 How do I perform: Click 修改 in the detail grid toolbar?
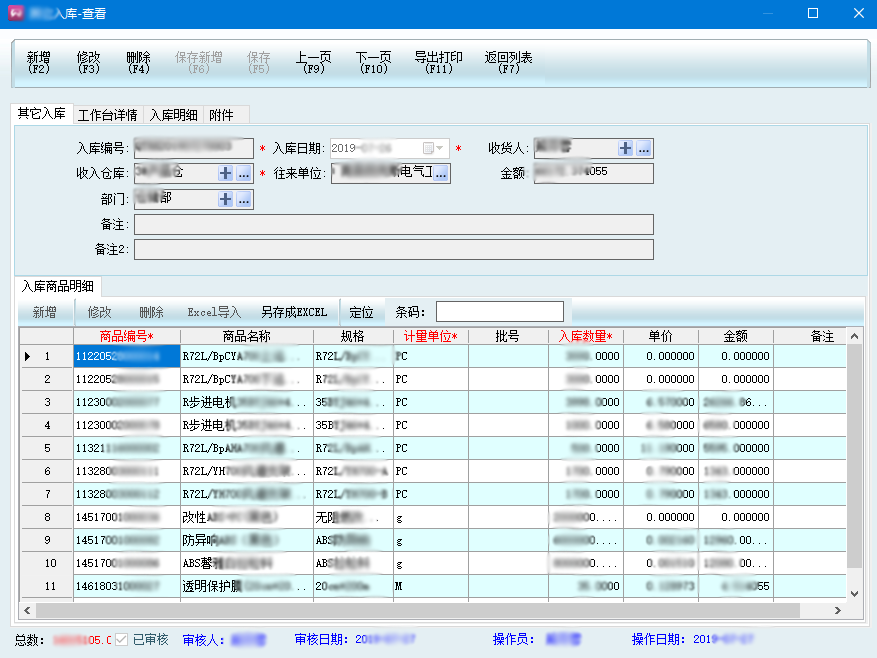click(x=100, y=312)
